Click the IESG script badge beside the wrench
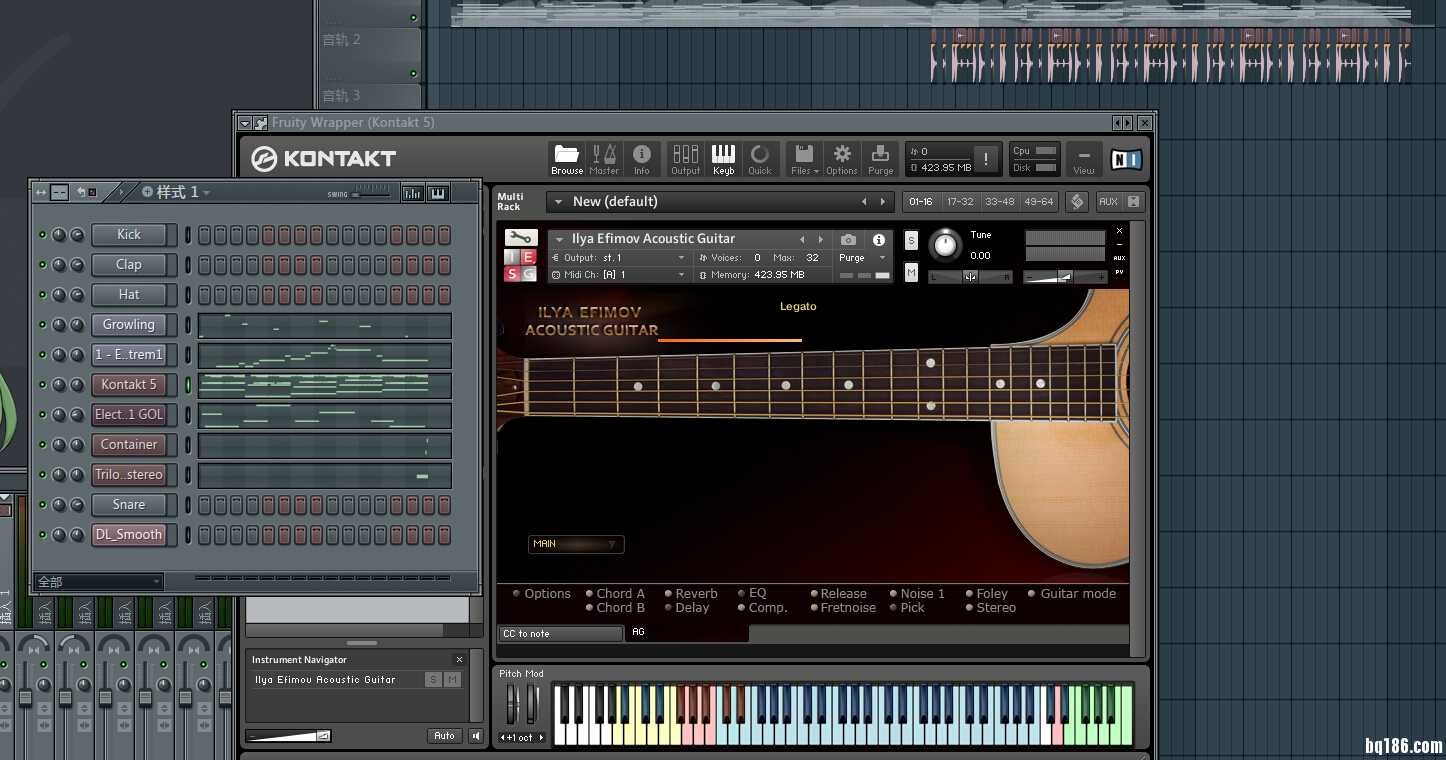The height and width of the screenshot is (760, 1446). pyautogui.click(x=520, y=266)
